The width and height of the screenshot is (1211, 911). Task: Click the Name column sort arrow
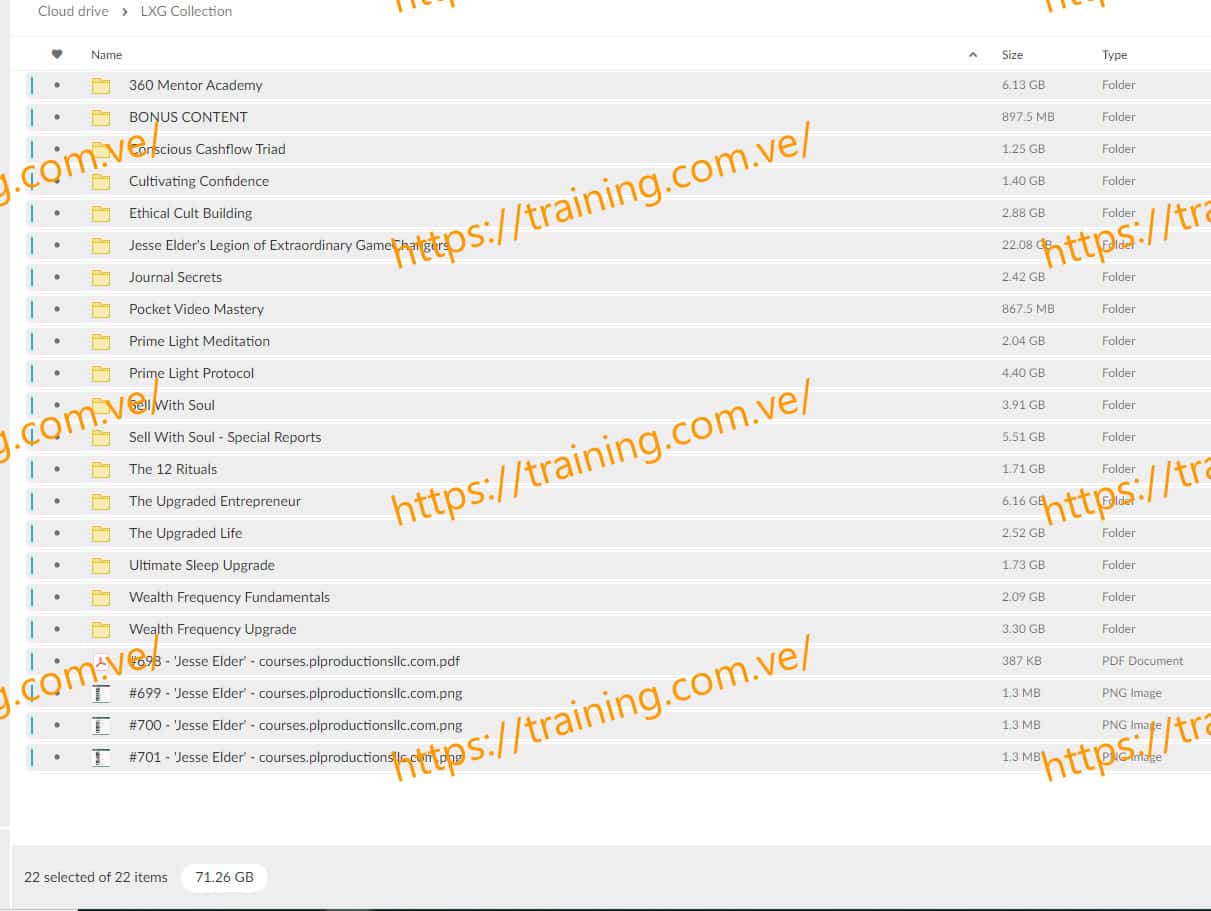click(973, 55)
